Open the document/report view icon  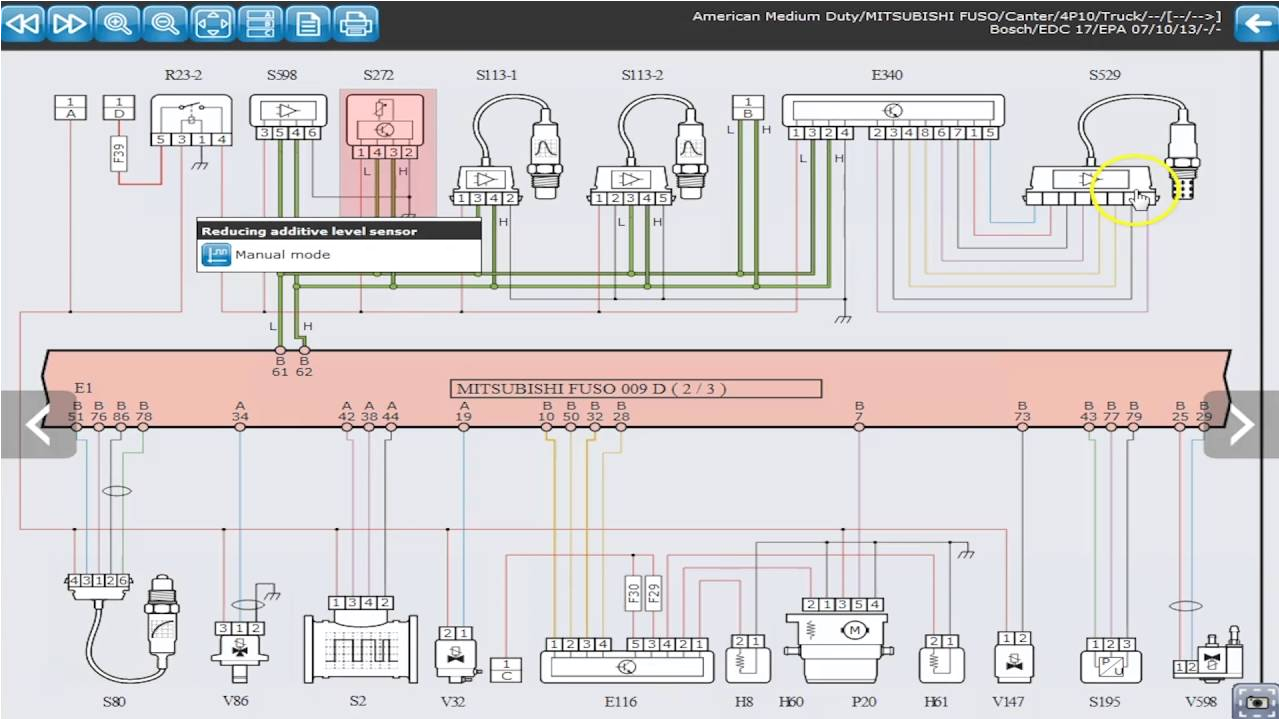coord(309,23)
